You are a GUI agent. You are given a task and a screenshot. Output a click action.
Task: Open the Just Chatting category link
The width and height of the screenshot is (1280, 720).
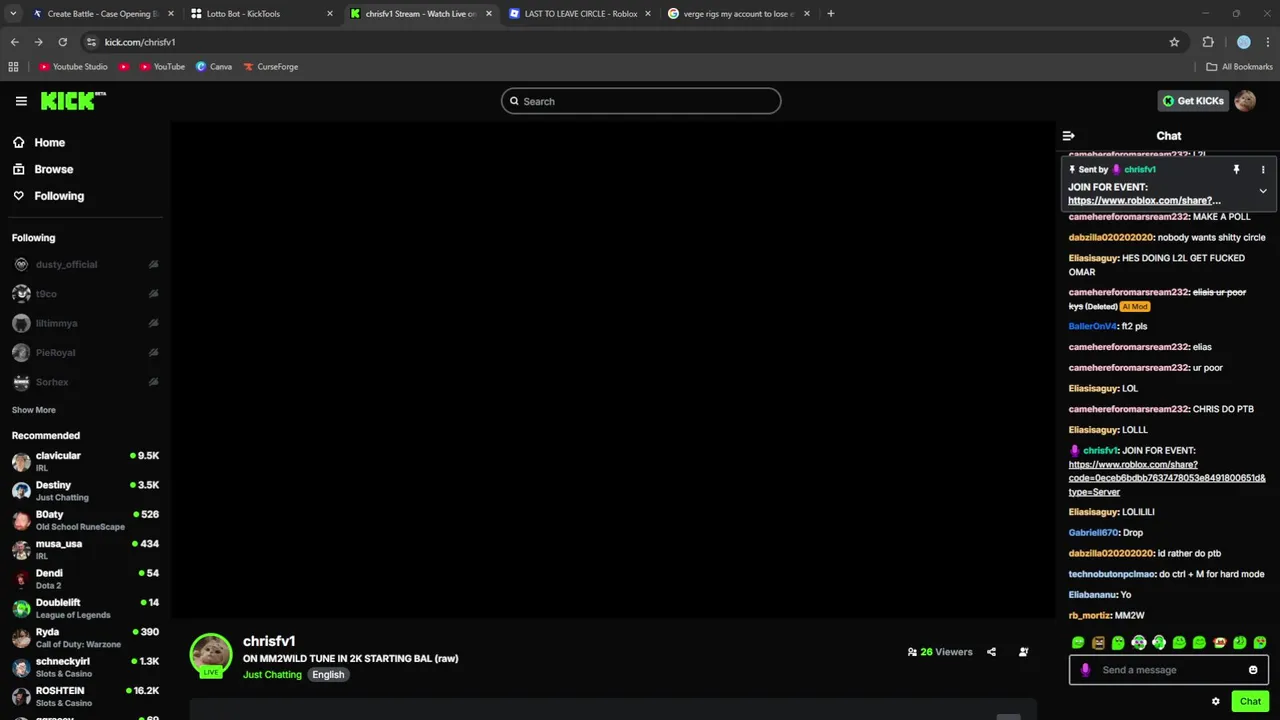coord(272,675)
